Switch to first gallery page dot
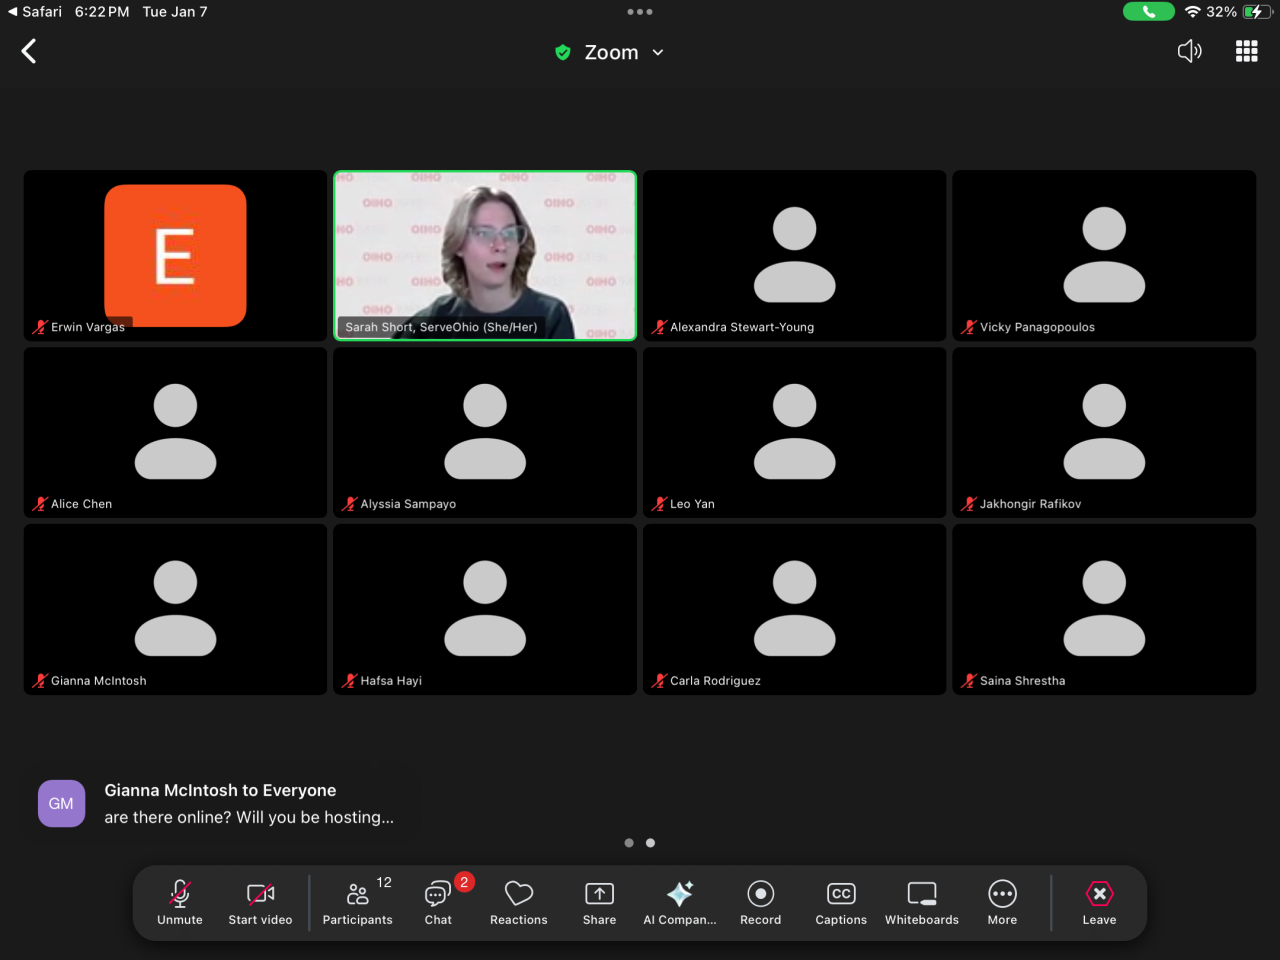The image size is (1280, 960). click(629, 843)
